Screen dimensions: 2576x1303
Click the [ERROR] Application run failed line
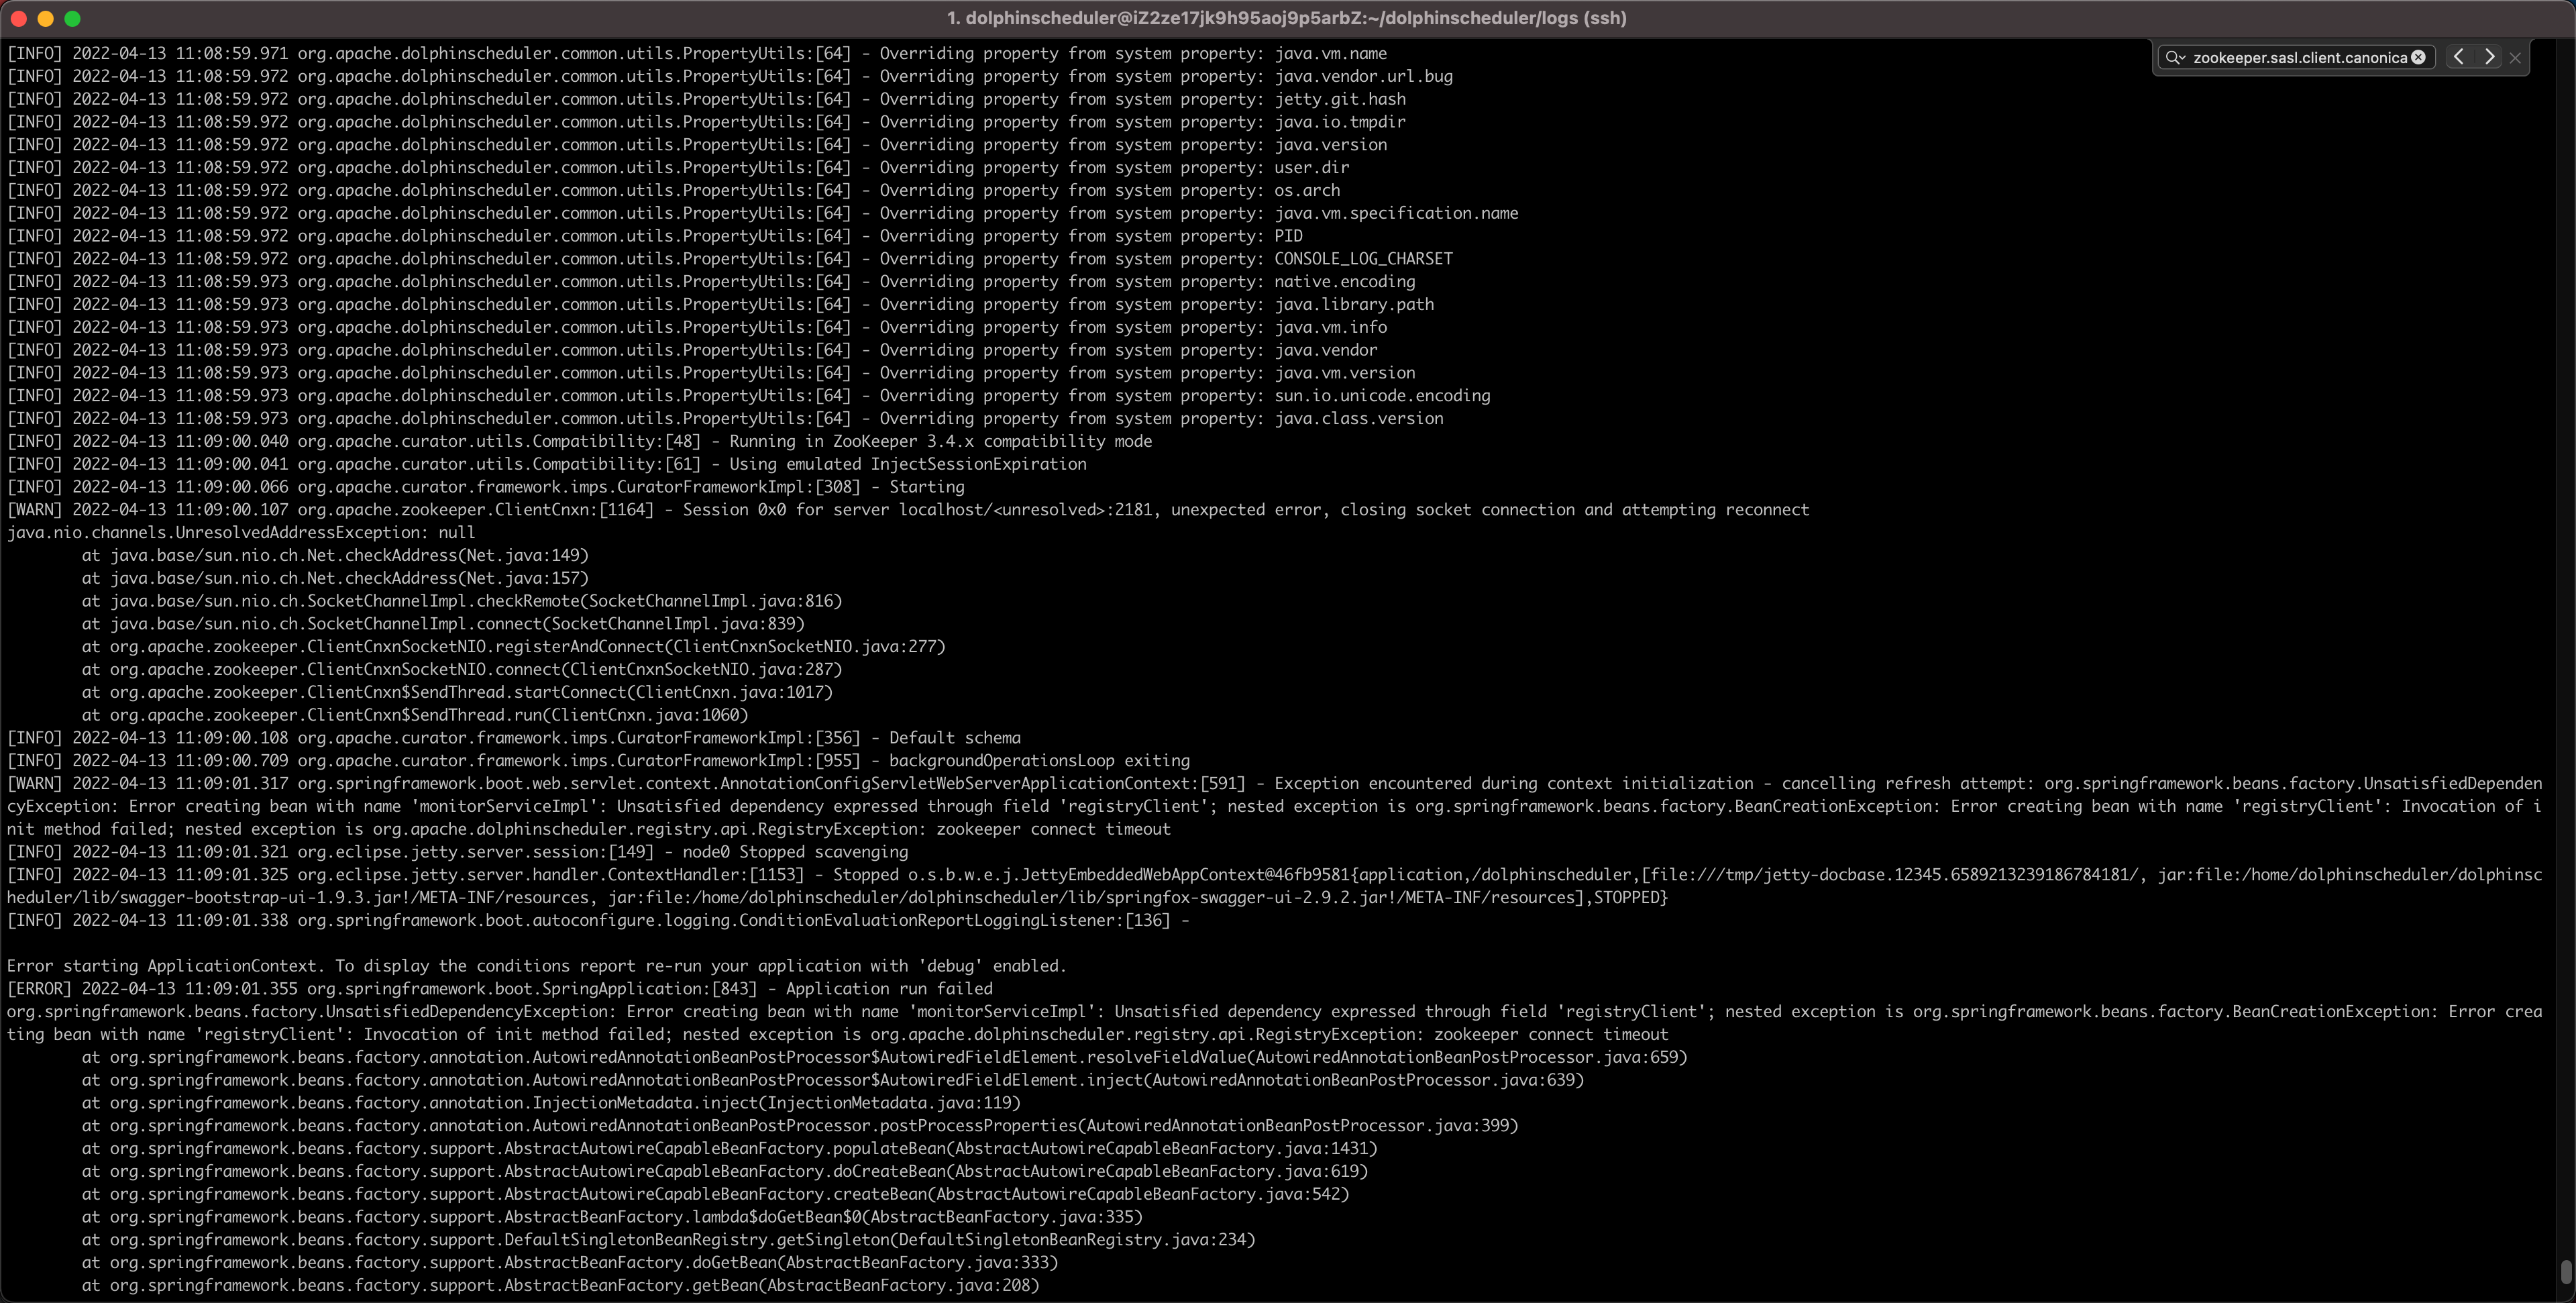coord(500,989)
